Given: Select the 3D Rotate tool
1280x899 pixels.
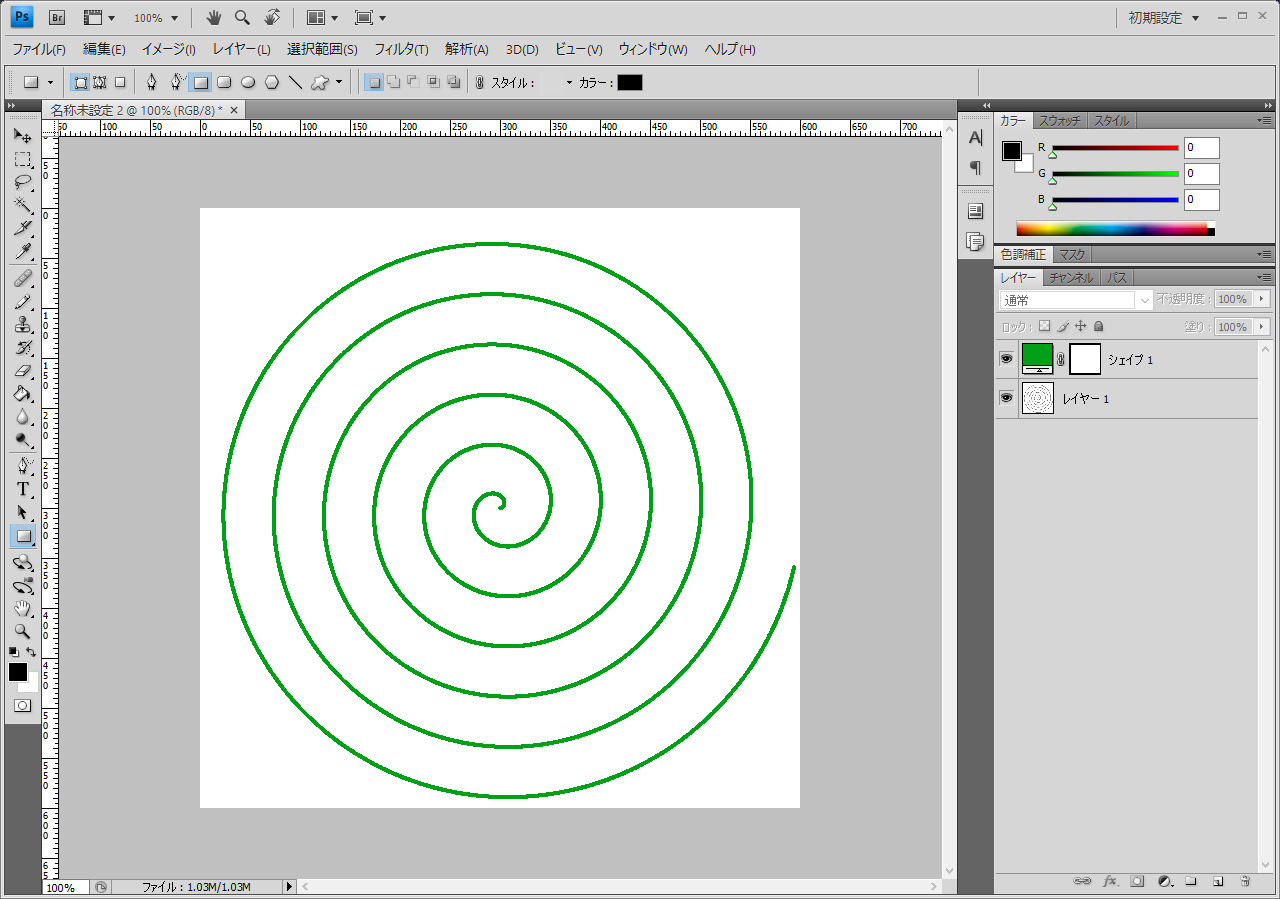Looking at the screenshot, I should tap(22, 563).
